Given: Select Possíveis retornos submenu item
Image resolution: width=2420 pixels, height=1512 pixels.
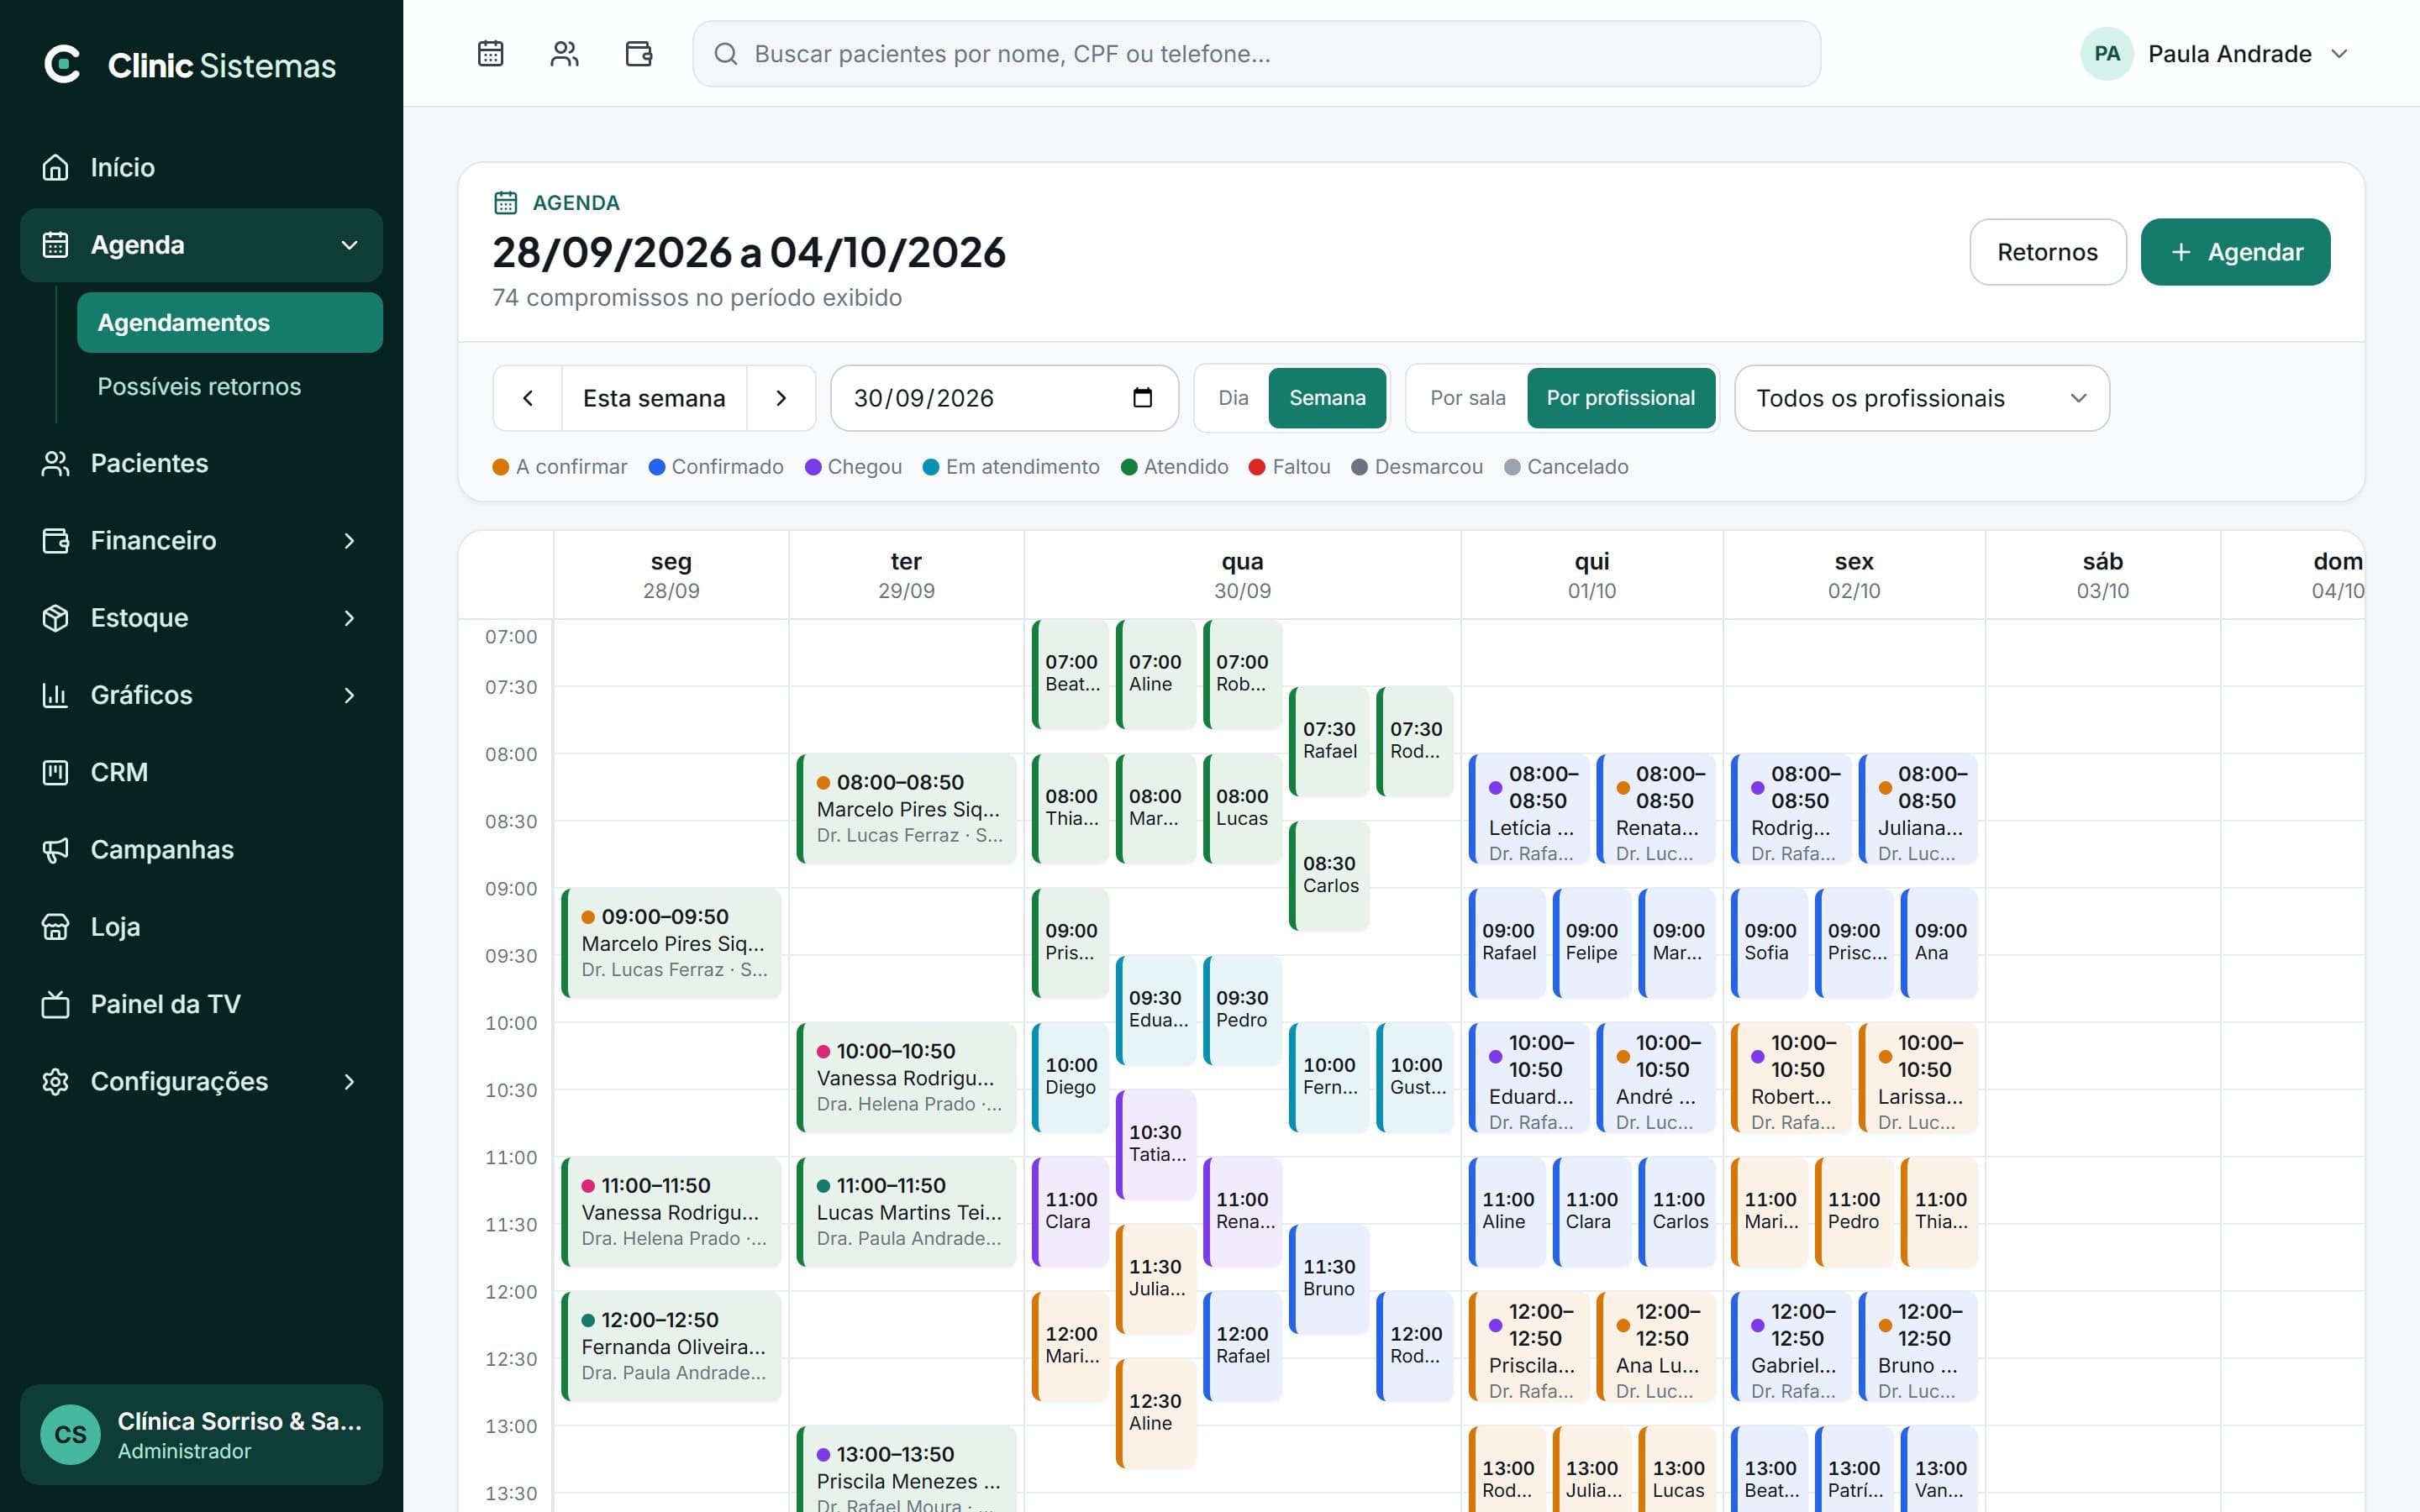Looking at the screenshot, I should (x=230, y=386).
